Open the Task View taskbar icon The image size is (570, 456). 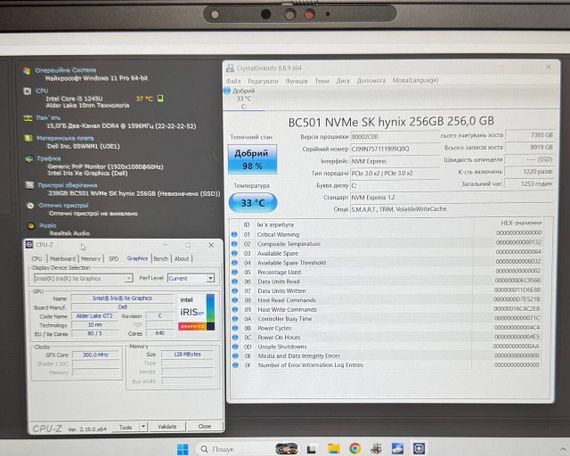[311, 449]
